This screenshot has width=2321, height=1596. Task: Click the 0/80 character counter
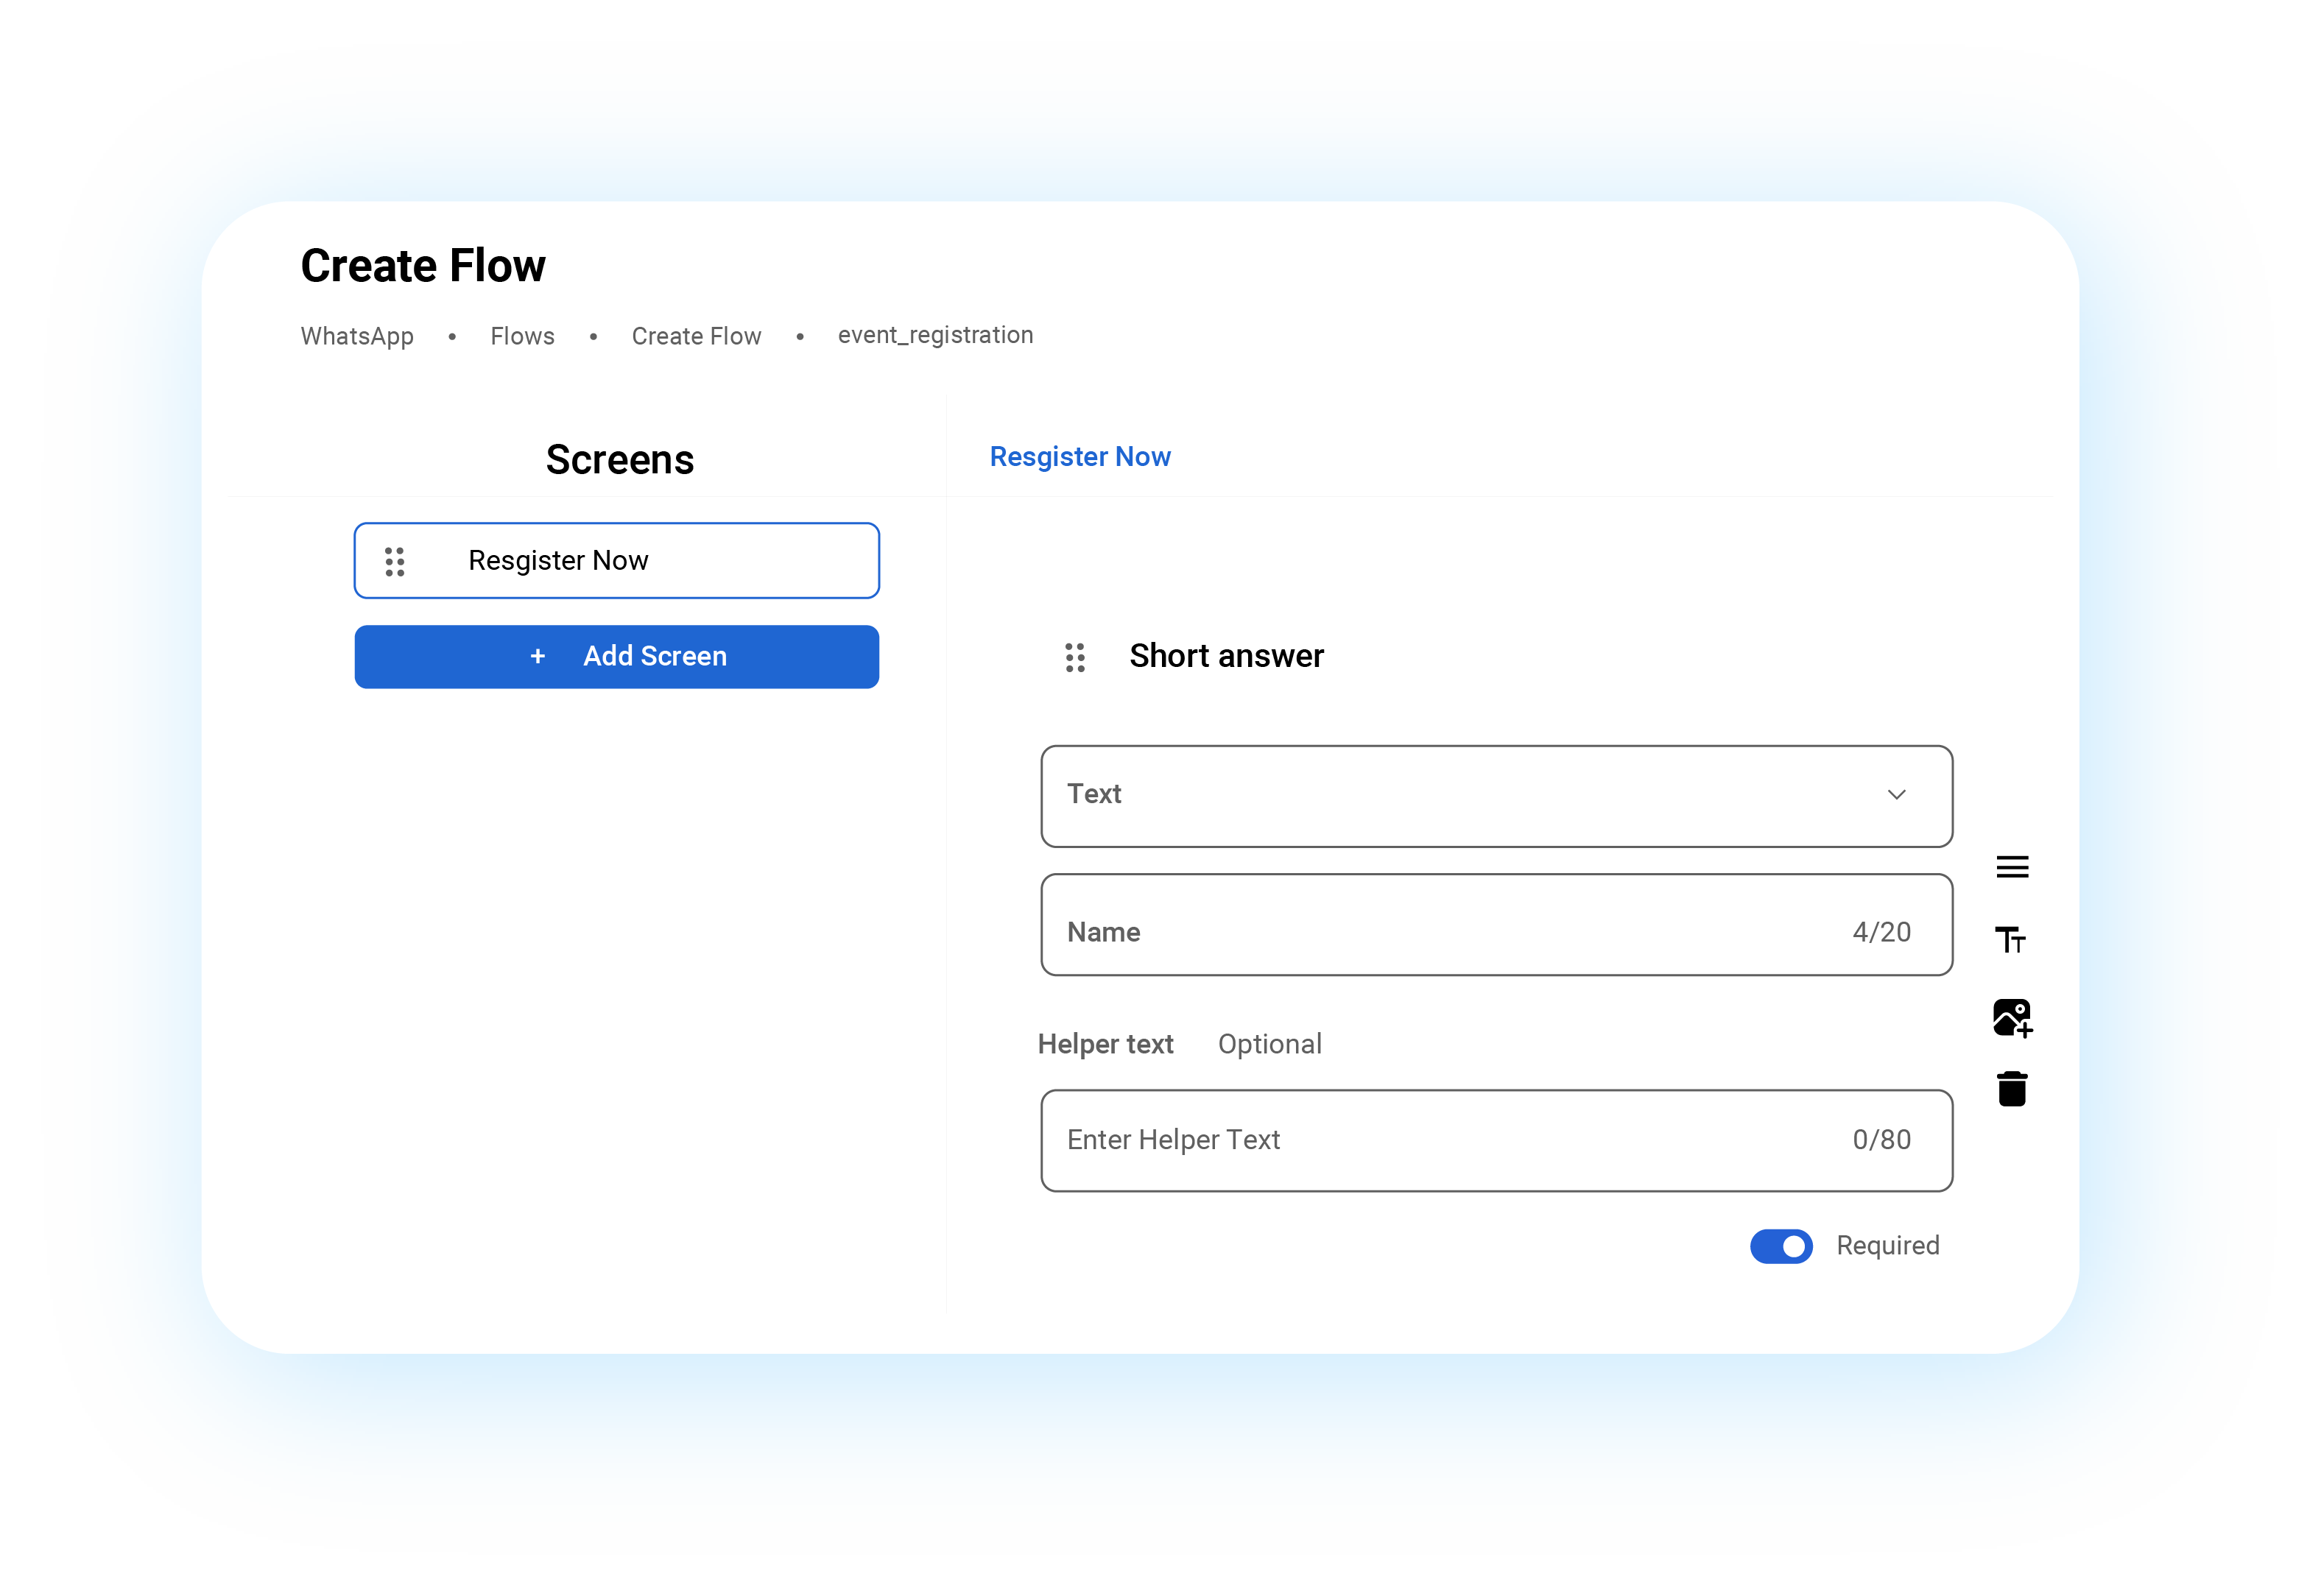[1881, 1140]
